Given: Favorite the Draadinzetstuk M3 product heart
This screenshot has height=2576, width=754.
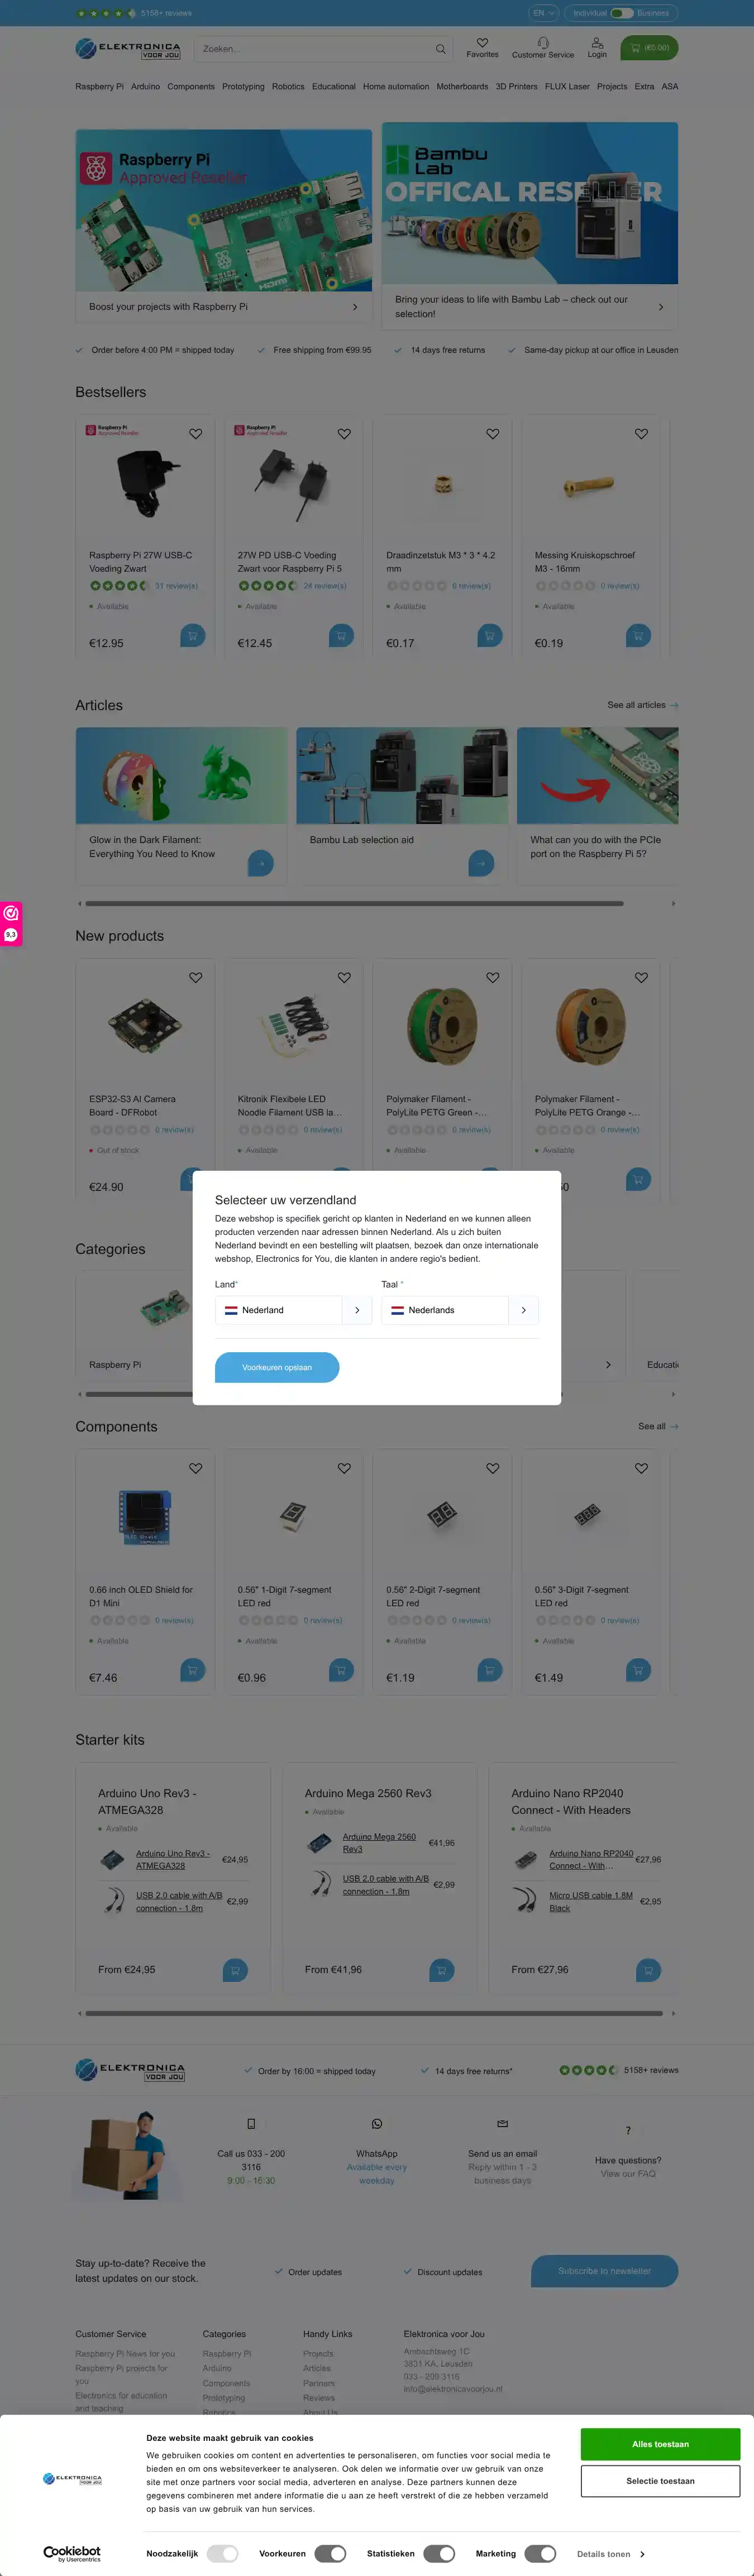Looking at the screenshot, I should tap(493, 434).
